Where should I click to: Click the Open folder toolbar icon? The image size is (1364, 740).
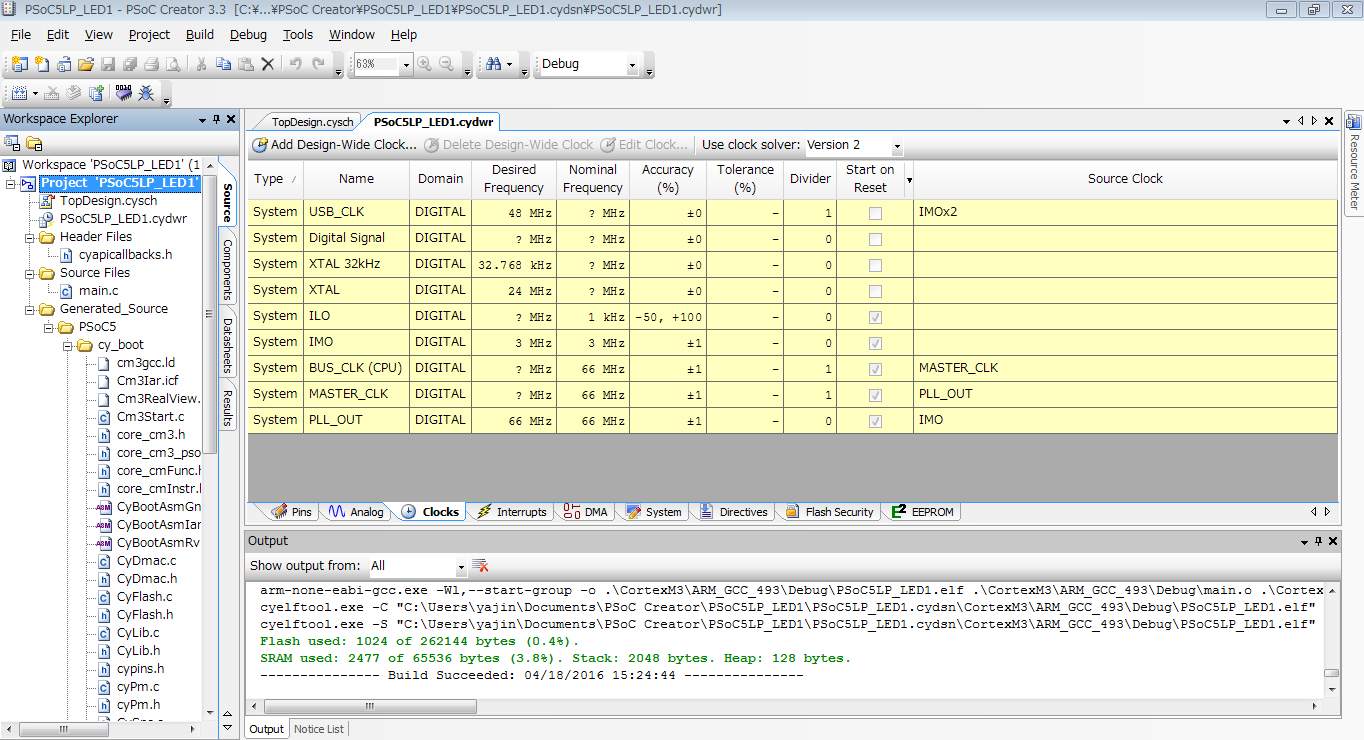tap(86, 64)
